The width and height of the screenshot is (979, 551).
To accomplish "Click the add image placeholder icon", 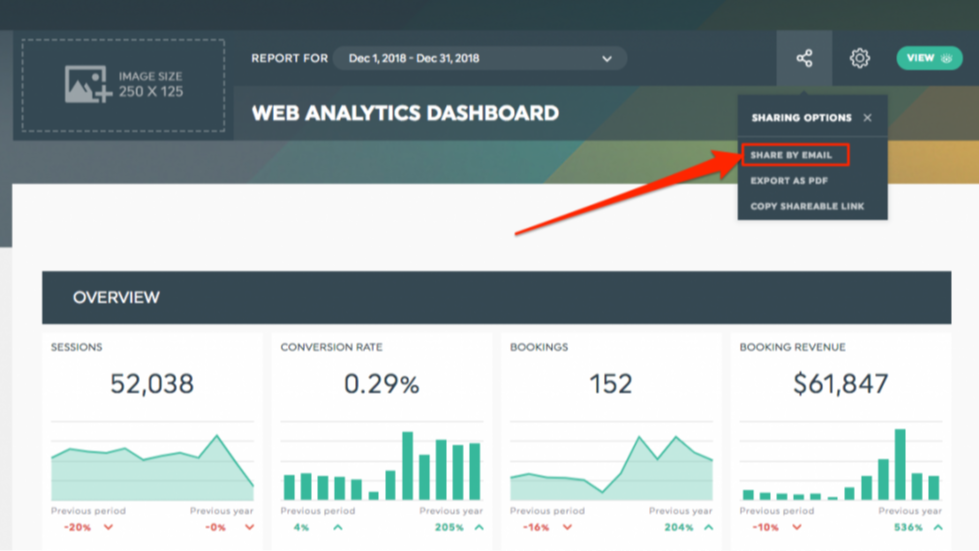I will (88, 85).
